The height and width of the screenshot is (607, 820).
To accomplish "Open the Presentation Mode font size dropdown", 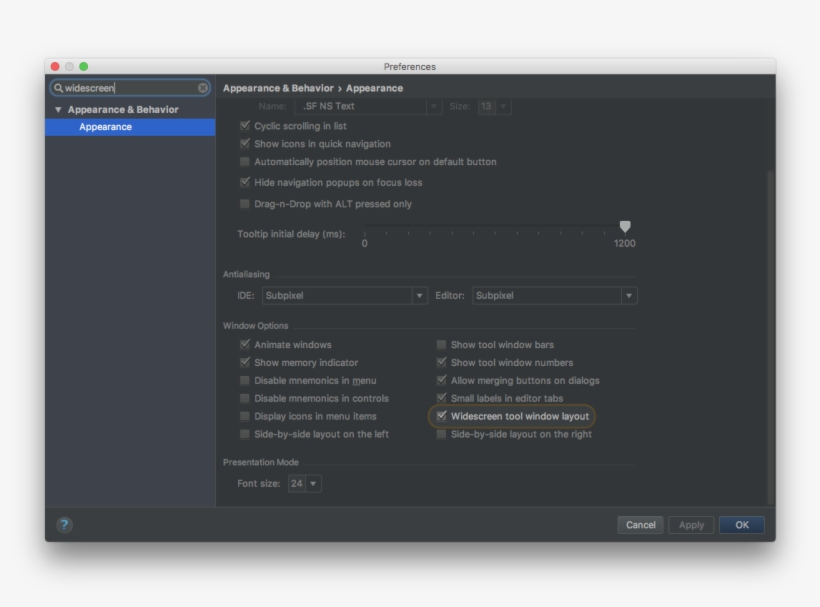I will (315, 481).
